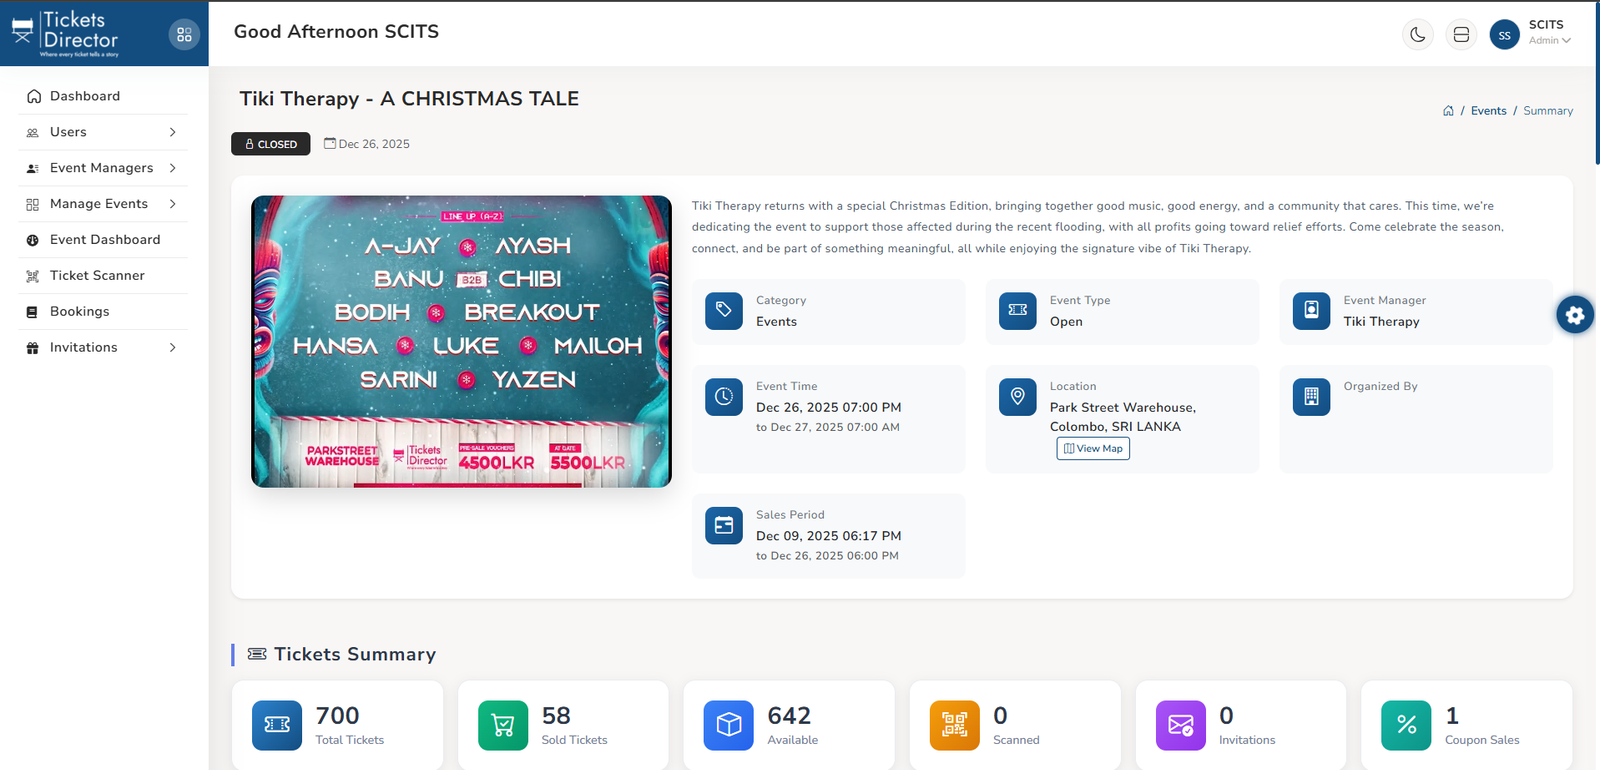Toggle dark mode with the moon icon
This screenshot has width=1600, height=770.
pyautogui.click(x=1417, y=35)
